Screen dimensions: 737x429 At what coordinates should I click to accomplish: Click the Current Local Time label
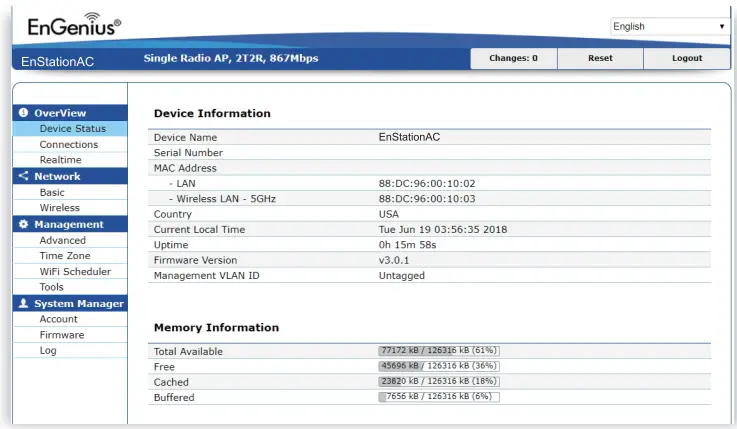pyautogui.click(x=199, y=229)
